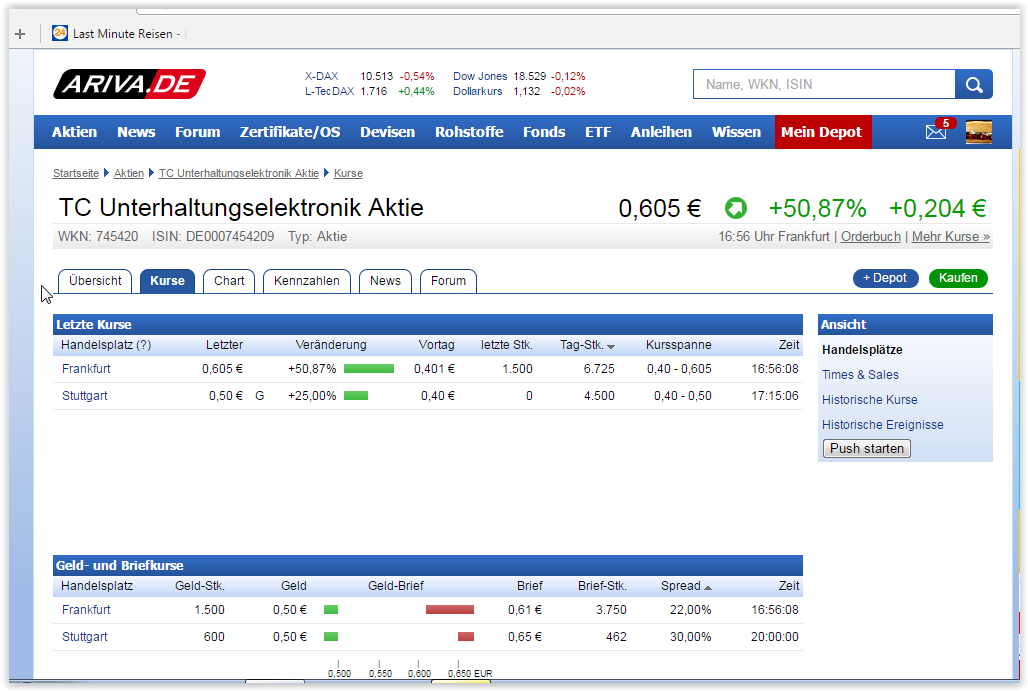This screenshot has height=691, width=1028.
Task: Click Frankfurt in Letzte Kurse table
Action: [x=86, y=368]
